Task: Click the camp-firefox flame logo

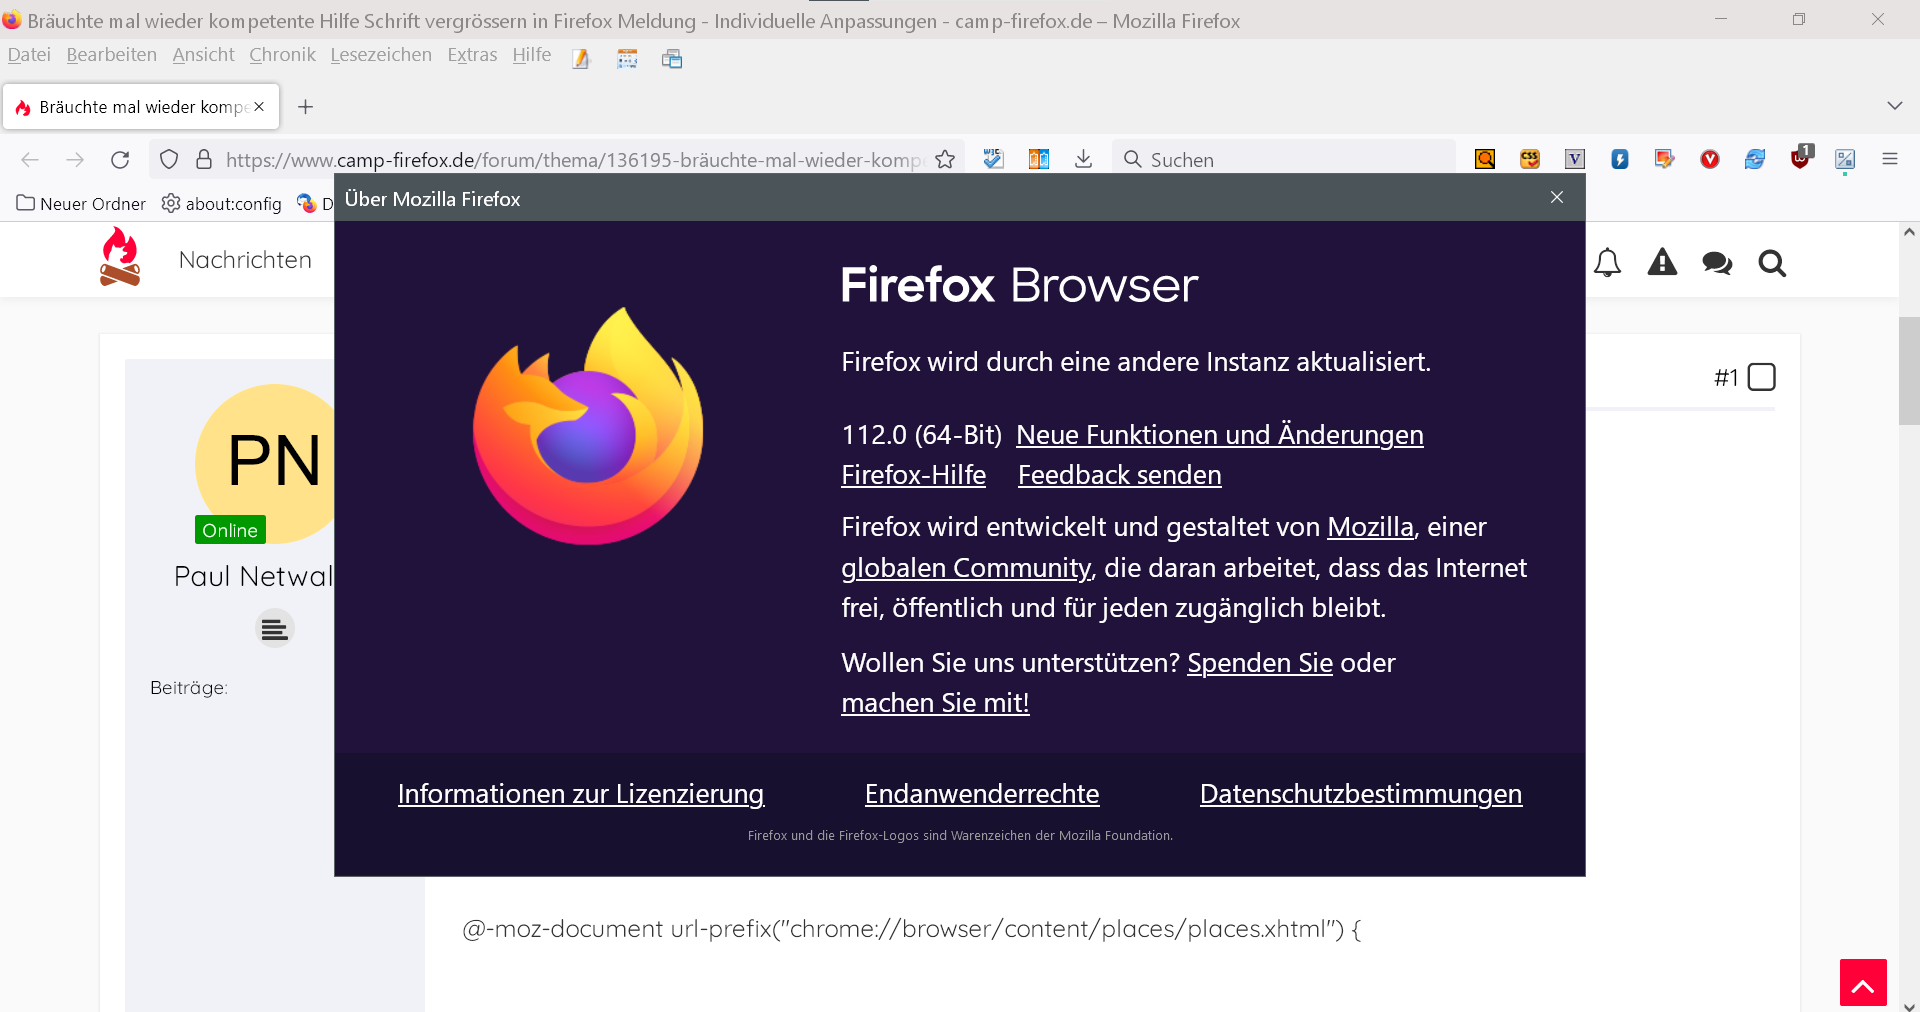Action: click(x=120, y=257)
